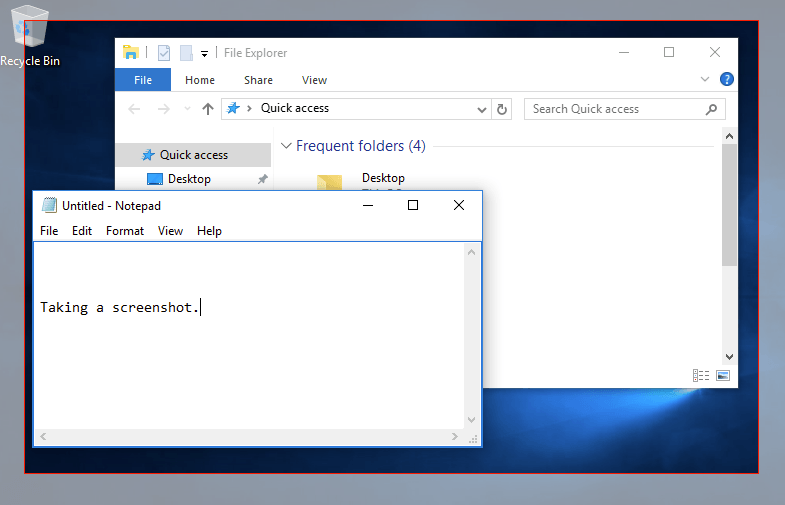785x505 pixels.
Task: Open the Share tab in File Explorer
Action: click(x=258, y=80)
